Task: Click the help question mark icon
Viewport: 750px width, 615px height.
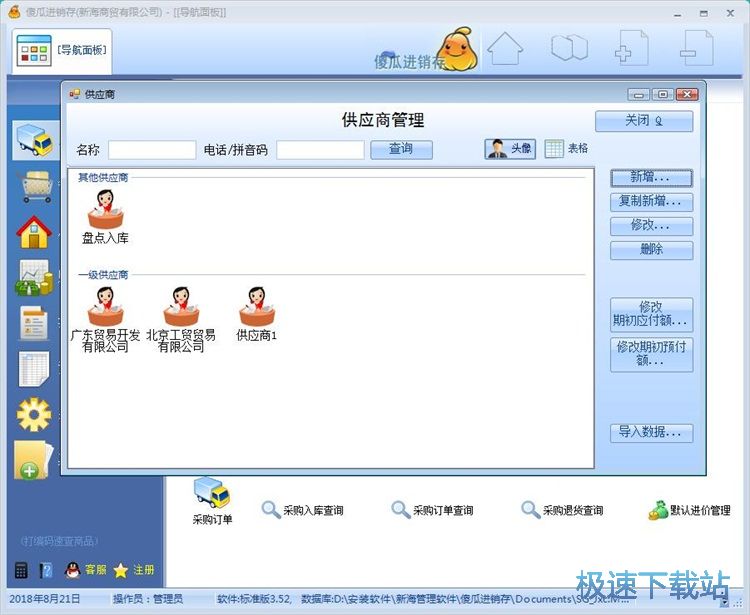Action: (46, 570)
